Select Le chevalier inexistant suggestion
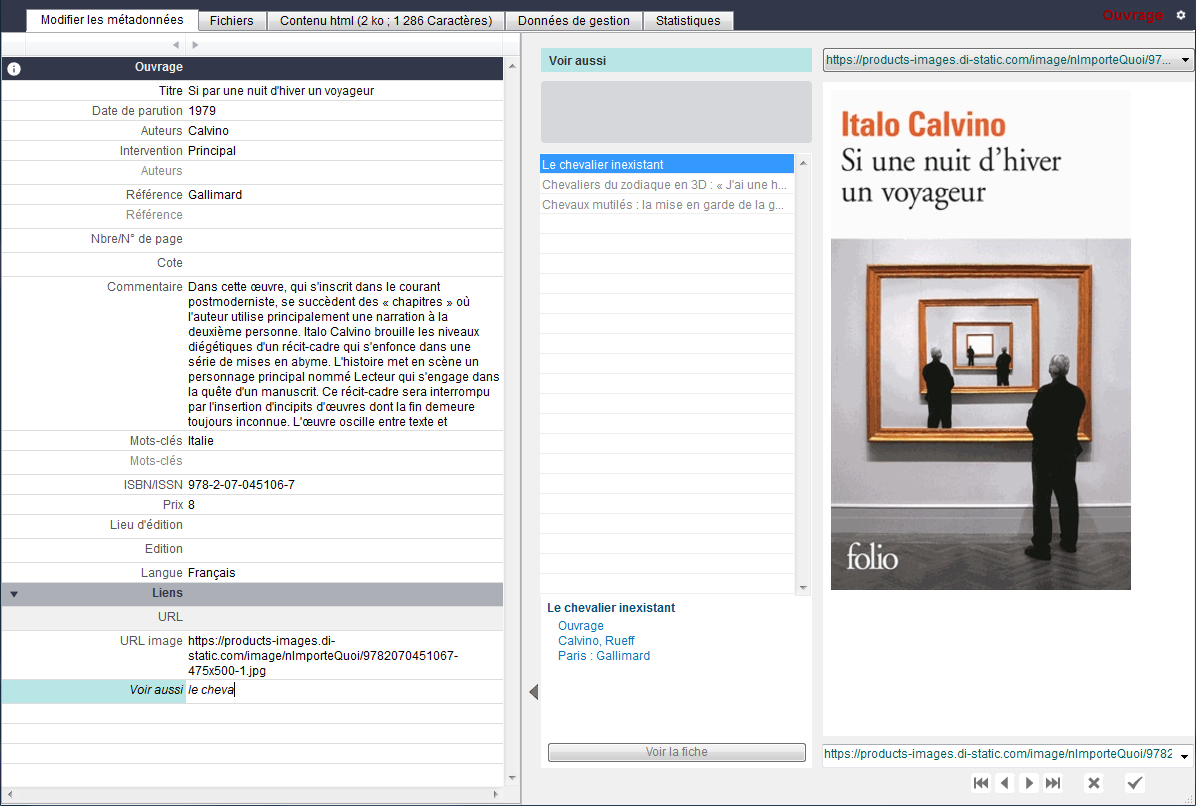This screenshot has width=1196, height=806. point(667,164)
